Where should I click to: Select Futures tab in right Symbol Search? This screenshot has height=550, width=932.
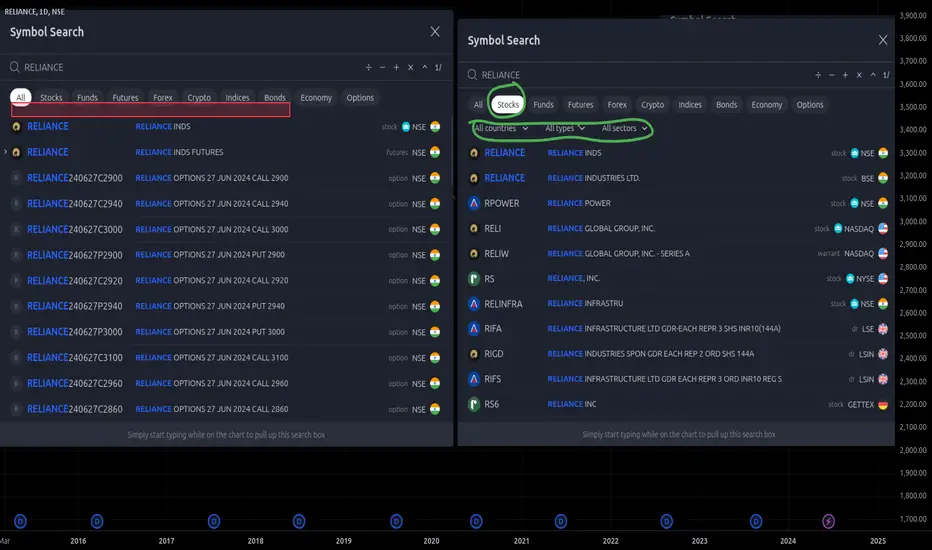(580, 105)
